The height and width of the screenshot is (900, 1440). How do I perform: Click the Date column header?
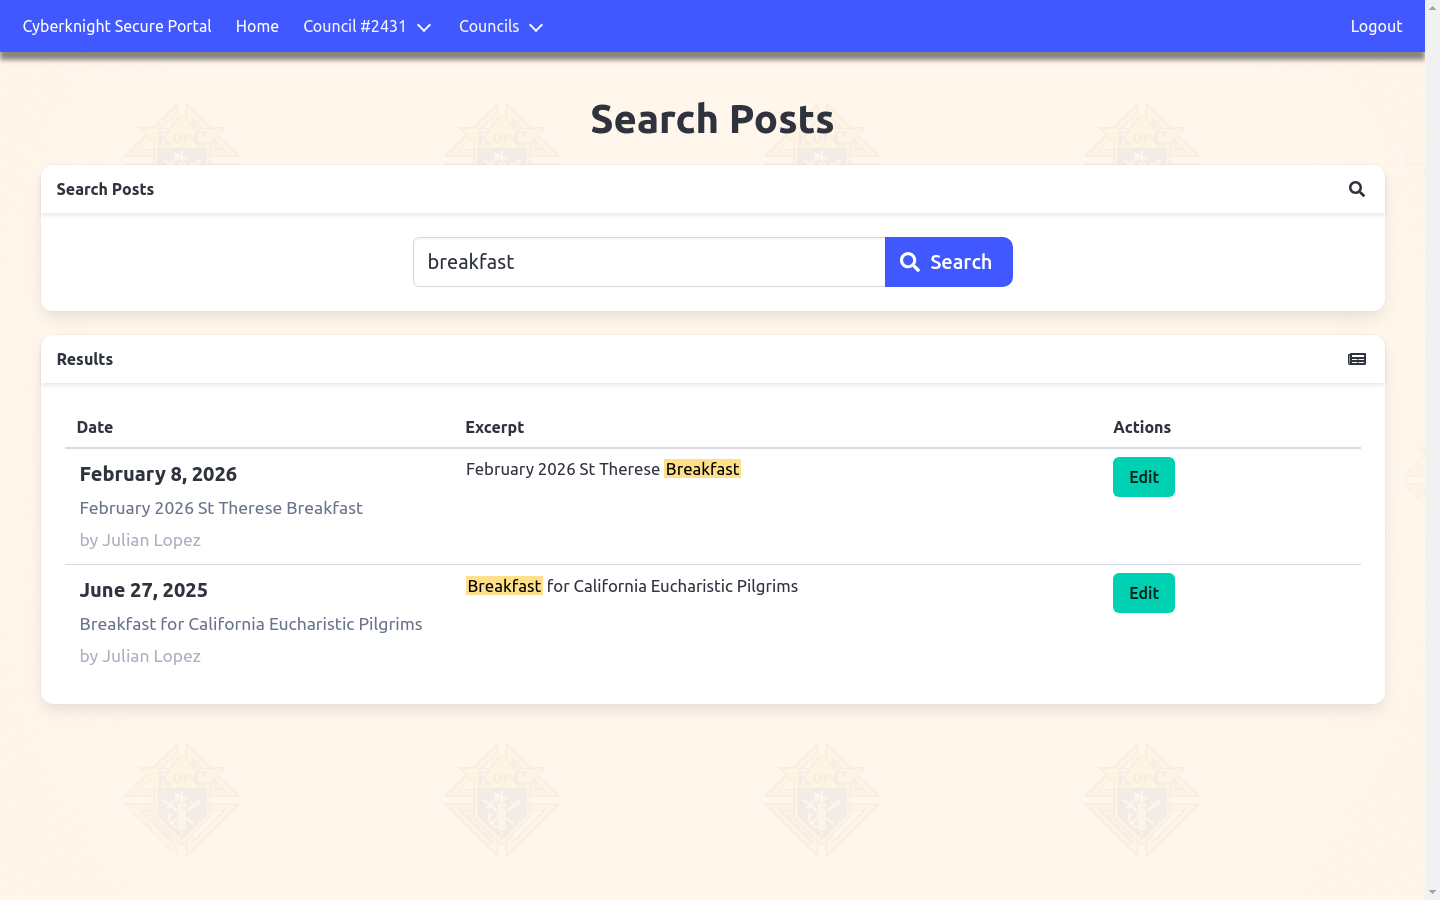(x=95, y=427)
